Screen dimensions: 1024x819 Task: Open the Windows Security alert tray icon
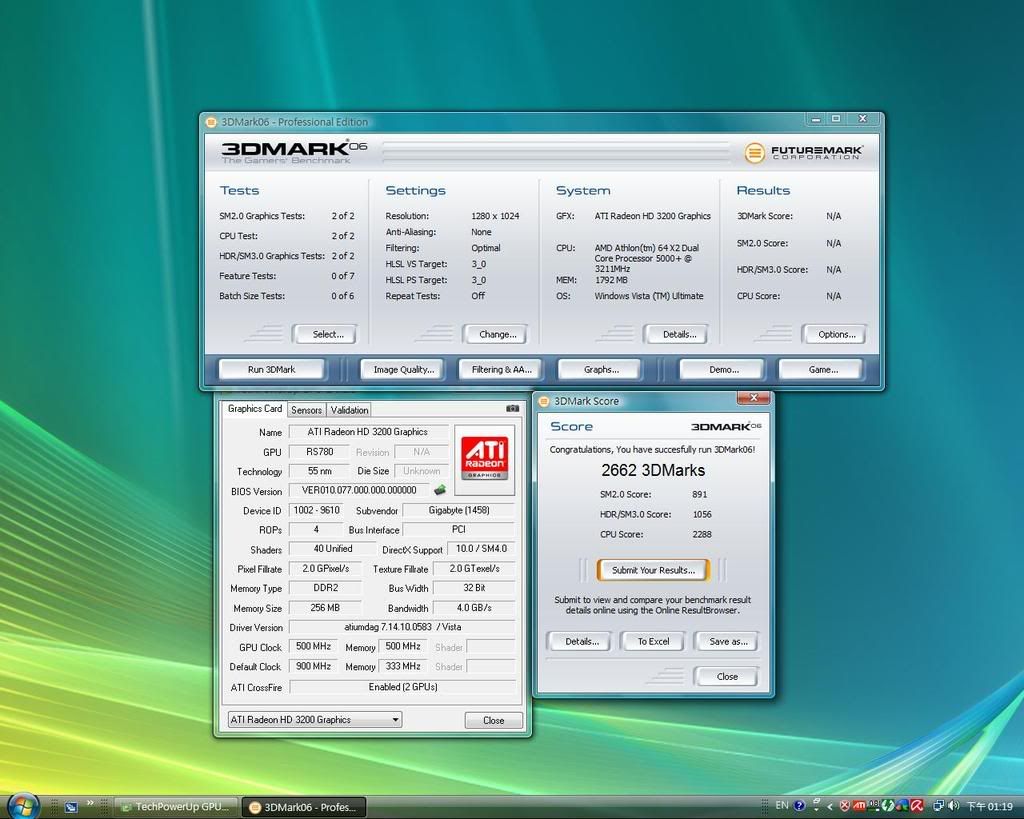pyautogui.click(x=844, y=806)
